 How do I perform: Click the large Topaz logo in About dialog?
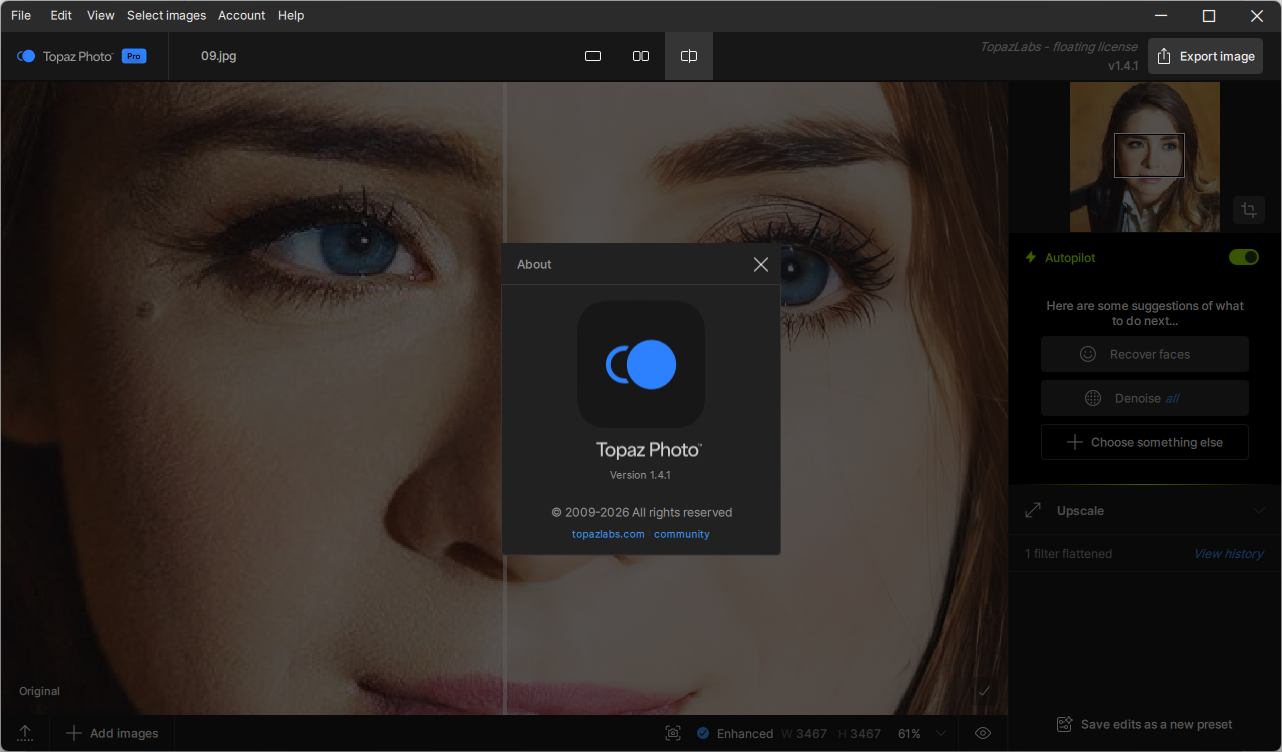tap(641, 364)
